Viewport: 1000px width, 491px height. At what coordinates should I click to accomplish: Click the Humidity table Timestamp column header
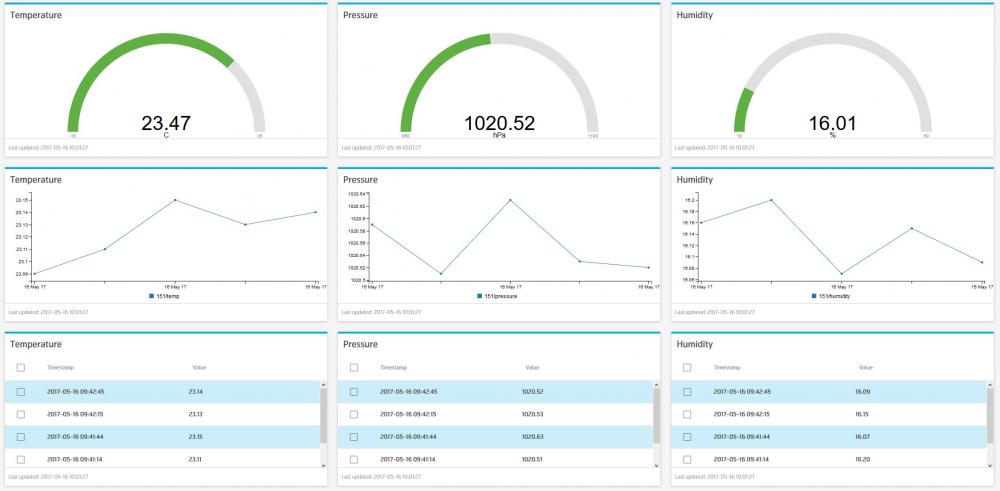click(727, 368)
